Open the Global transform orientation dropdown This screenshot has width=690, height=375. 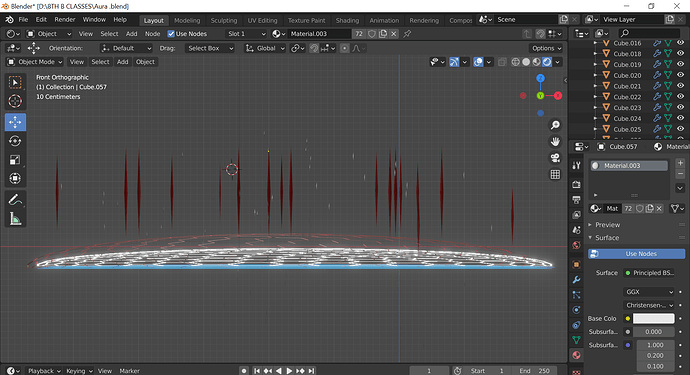point(265,48)
